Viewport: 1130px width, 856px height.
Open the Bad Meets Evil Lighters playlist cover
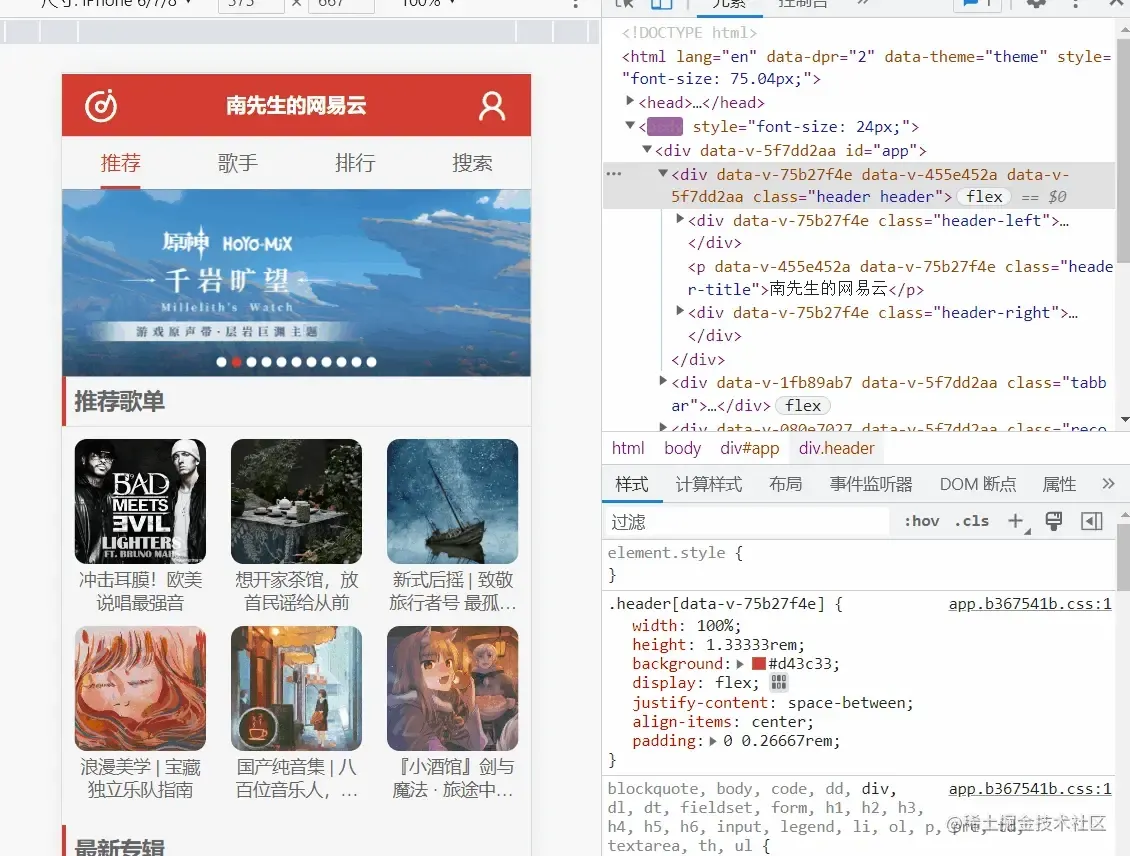(140, 501)
